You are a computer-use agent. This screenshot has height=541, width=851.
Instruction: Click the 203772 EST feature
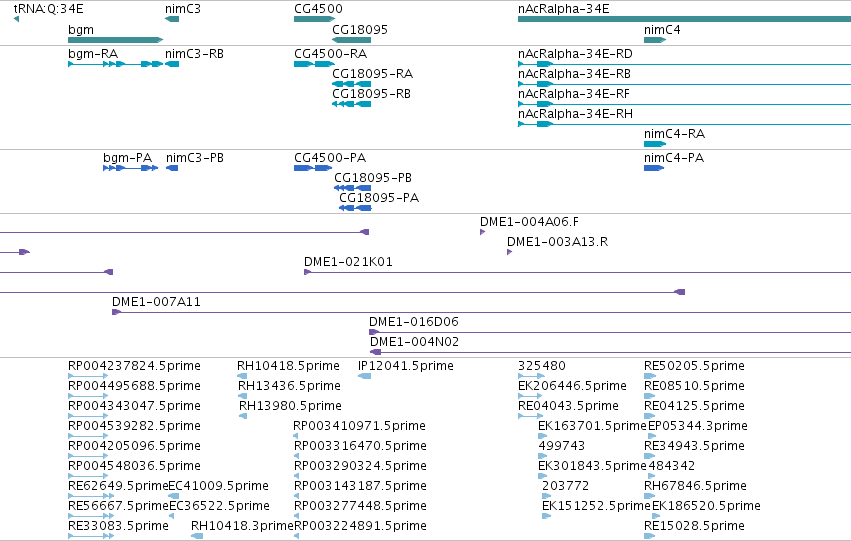(547, 495)
